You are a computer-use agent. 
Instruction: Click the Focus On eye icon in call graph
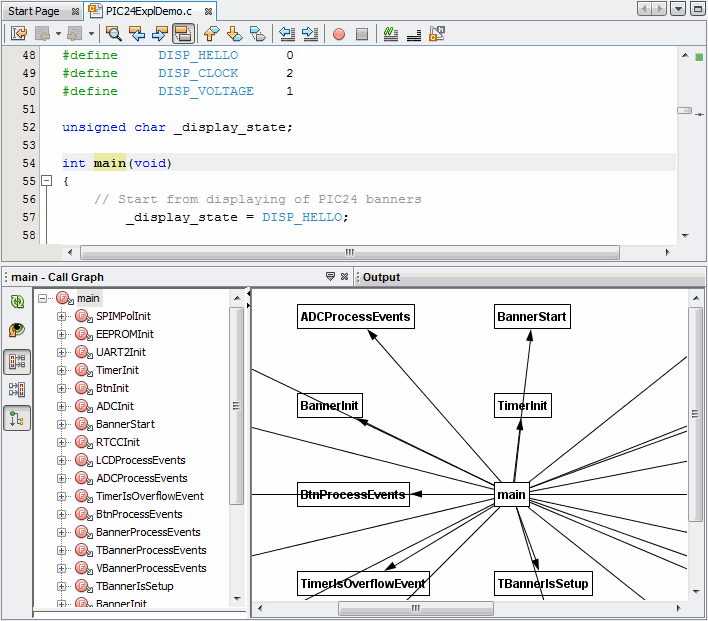point(17,330)
